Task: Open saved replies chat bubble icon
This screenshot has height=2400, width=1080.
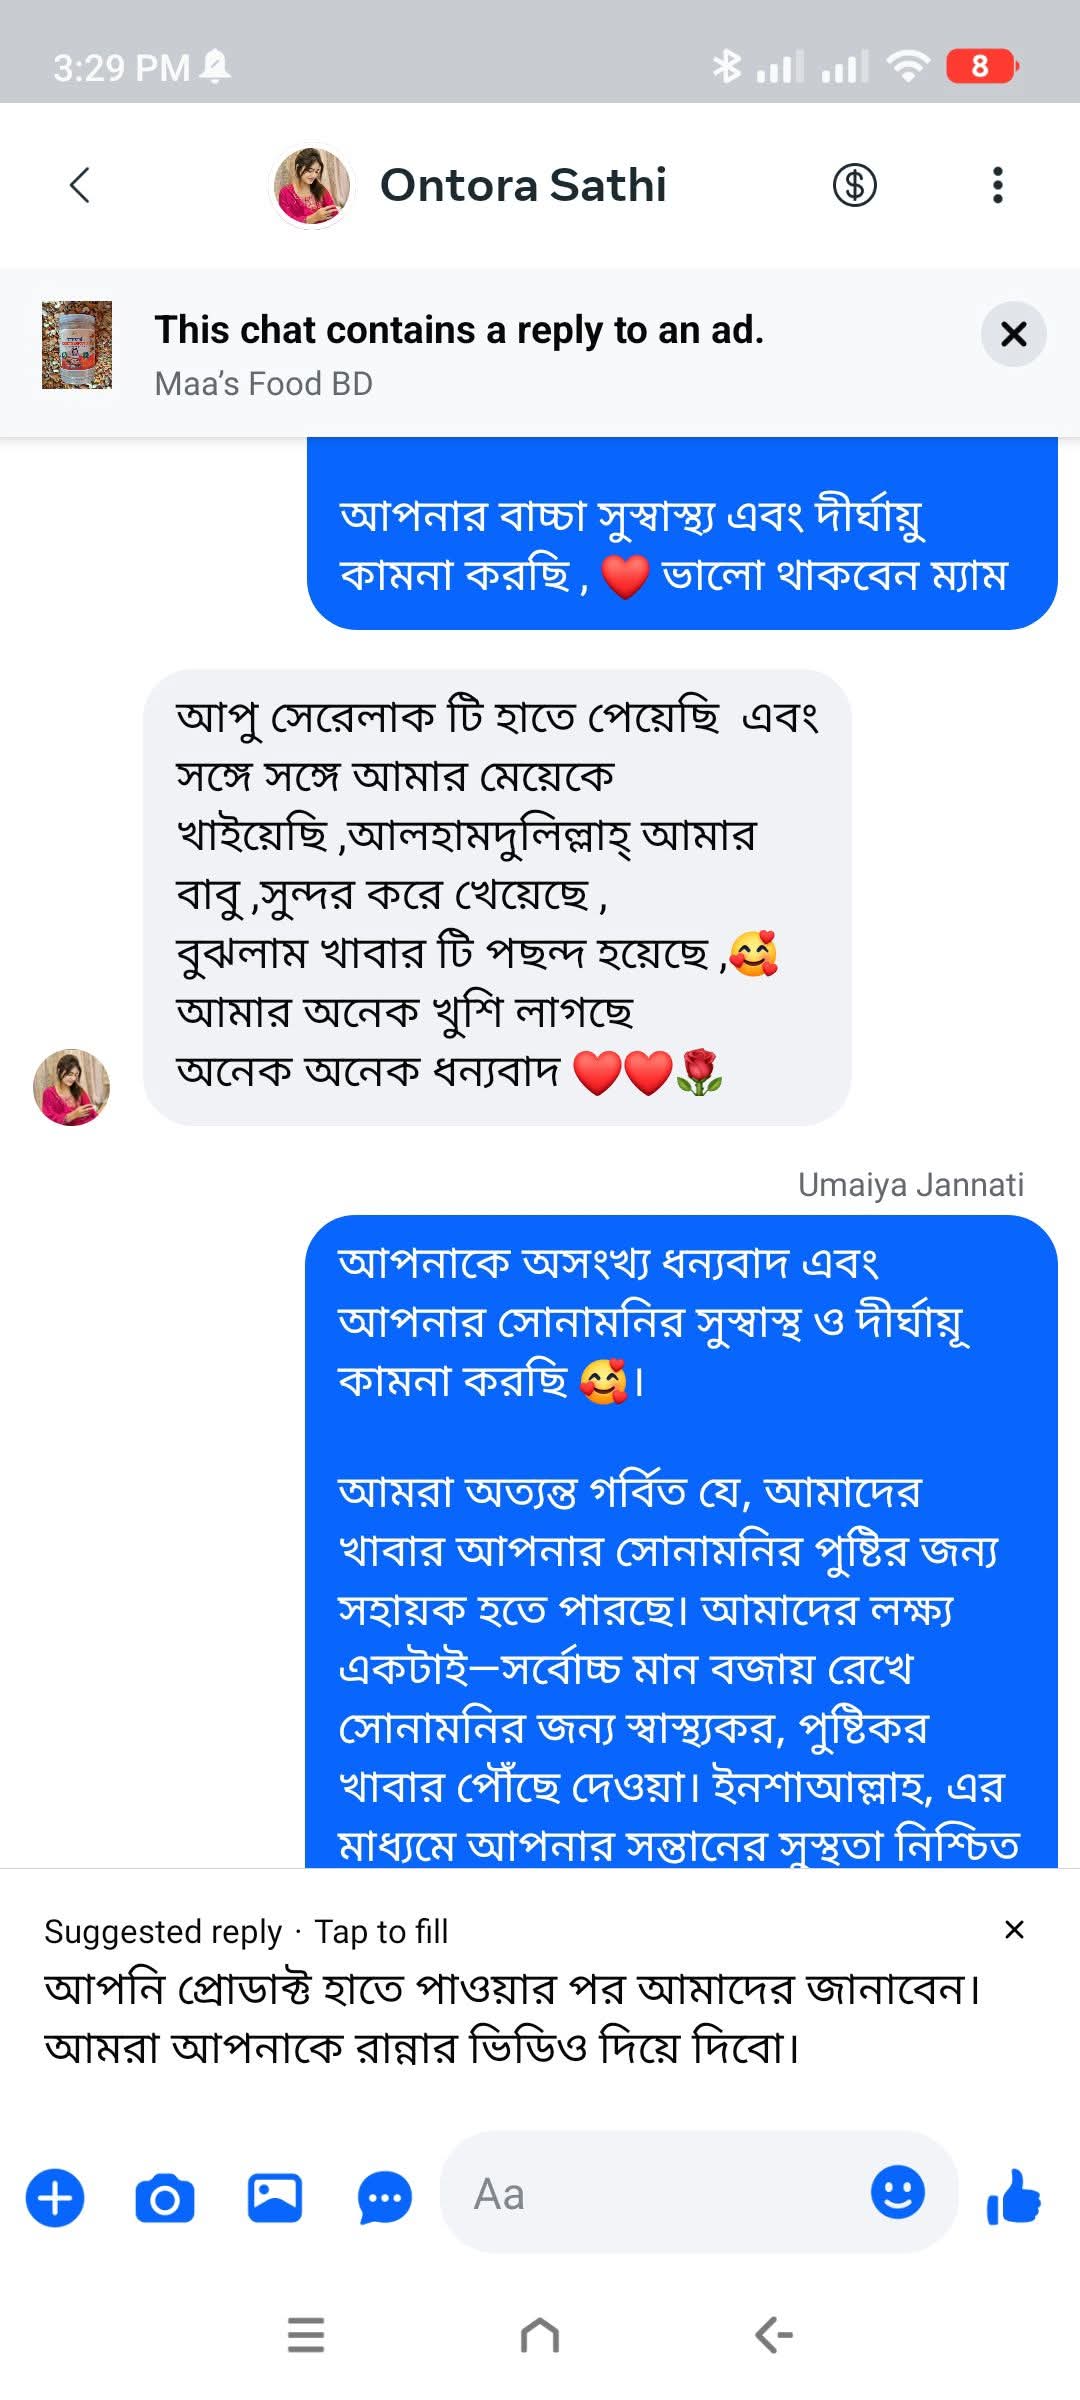Action: click(x=385, y=2197)
